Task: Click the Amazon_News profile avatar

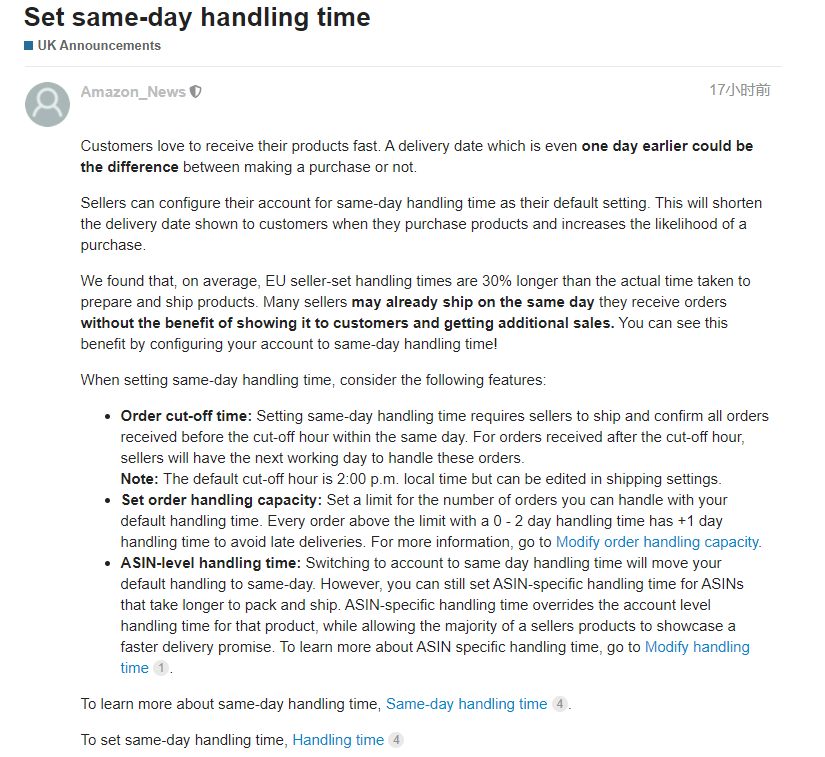Action: (47, 104)
